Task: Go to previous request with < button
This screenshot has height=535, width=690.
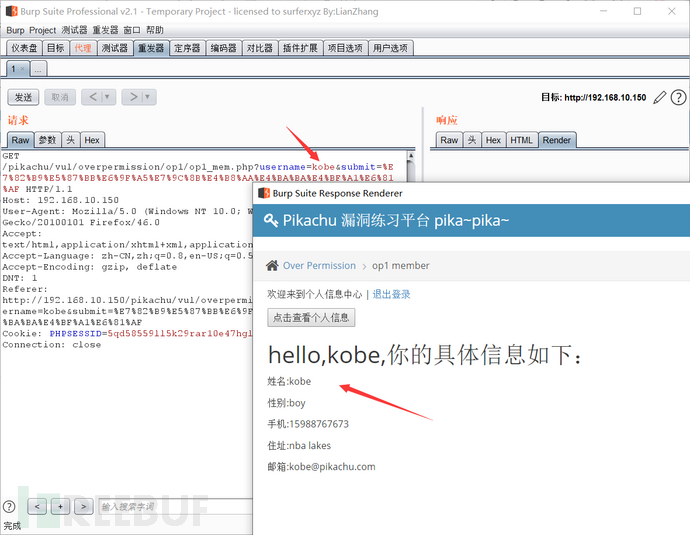Action: coord(93,97)
